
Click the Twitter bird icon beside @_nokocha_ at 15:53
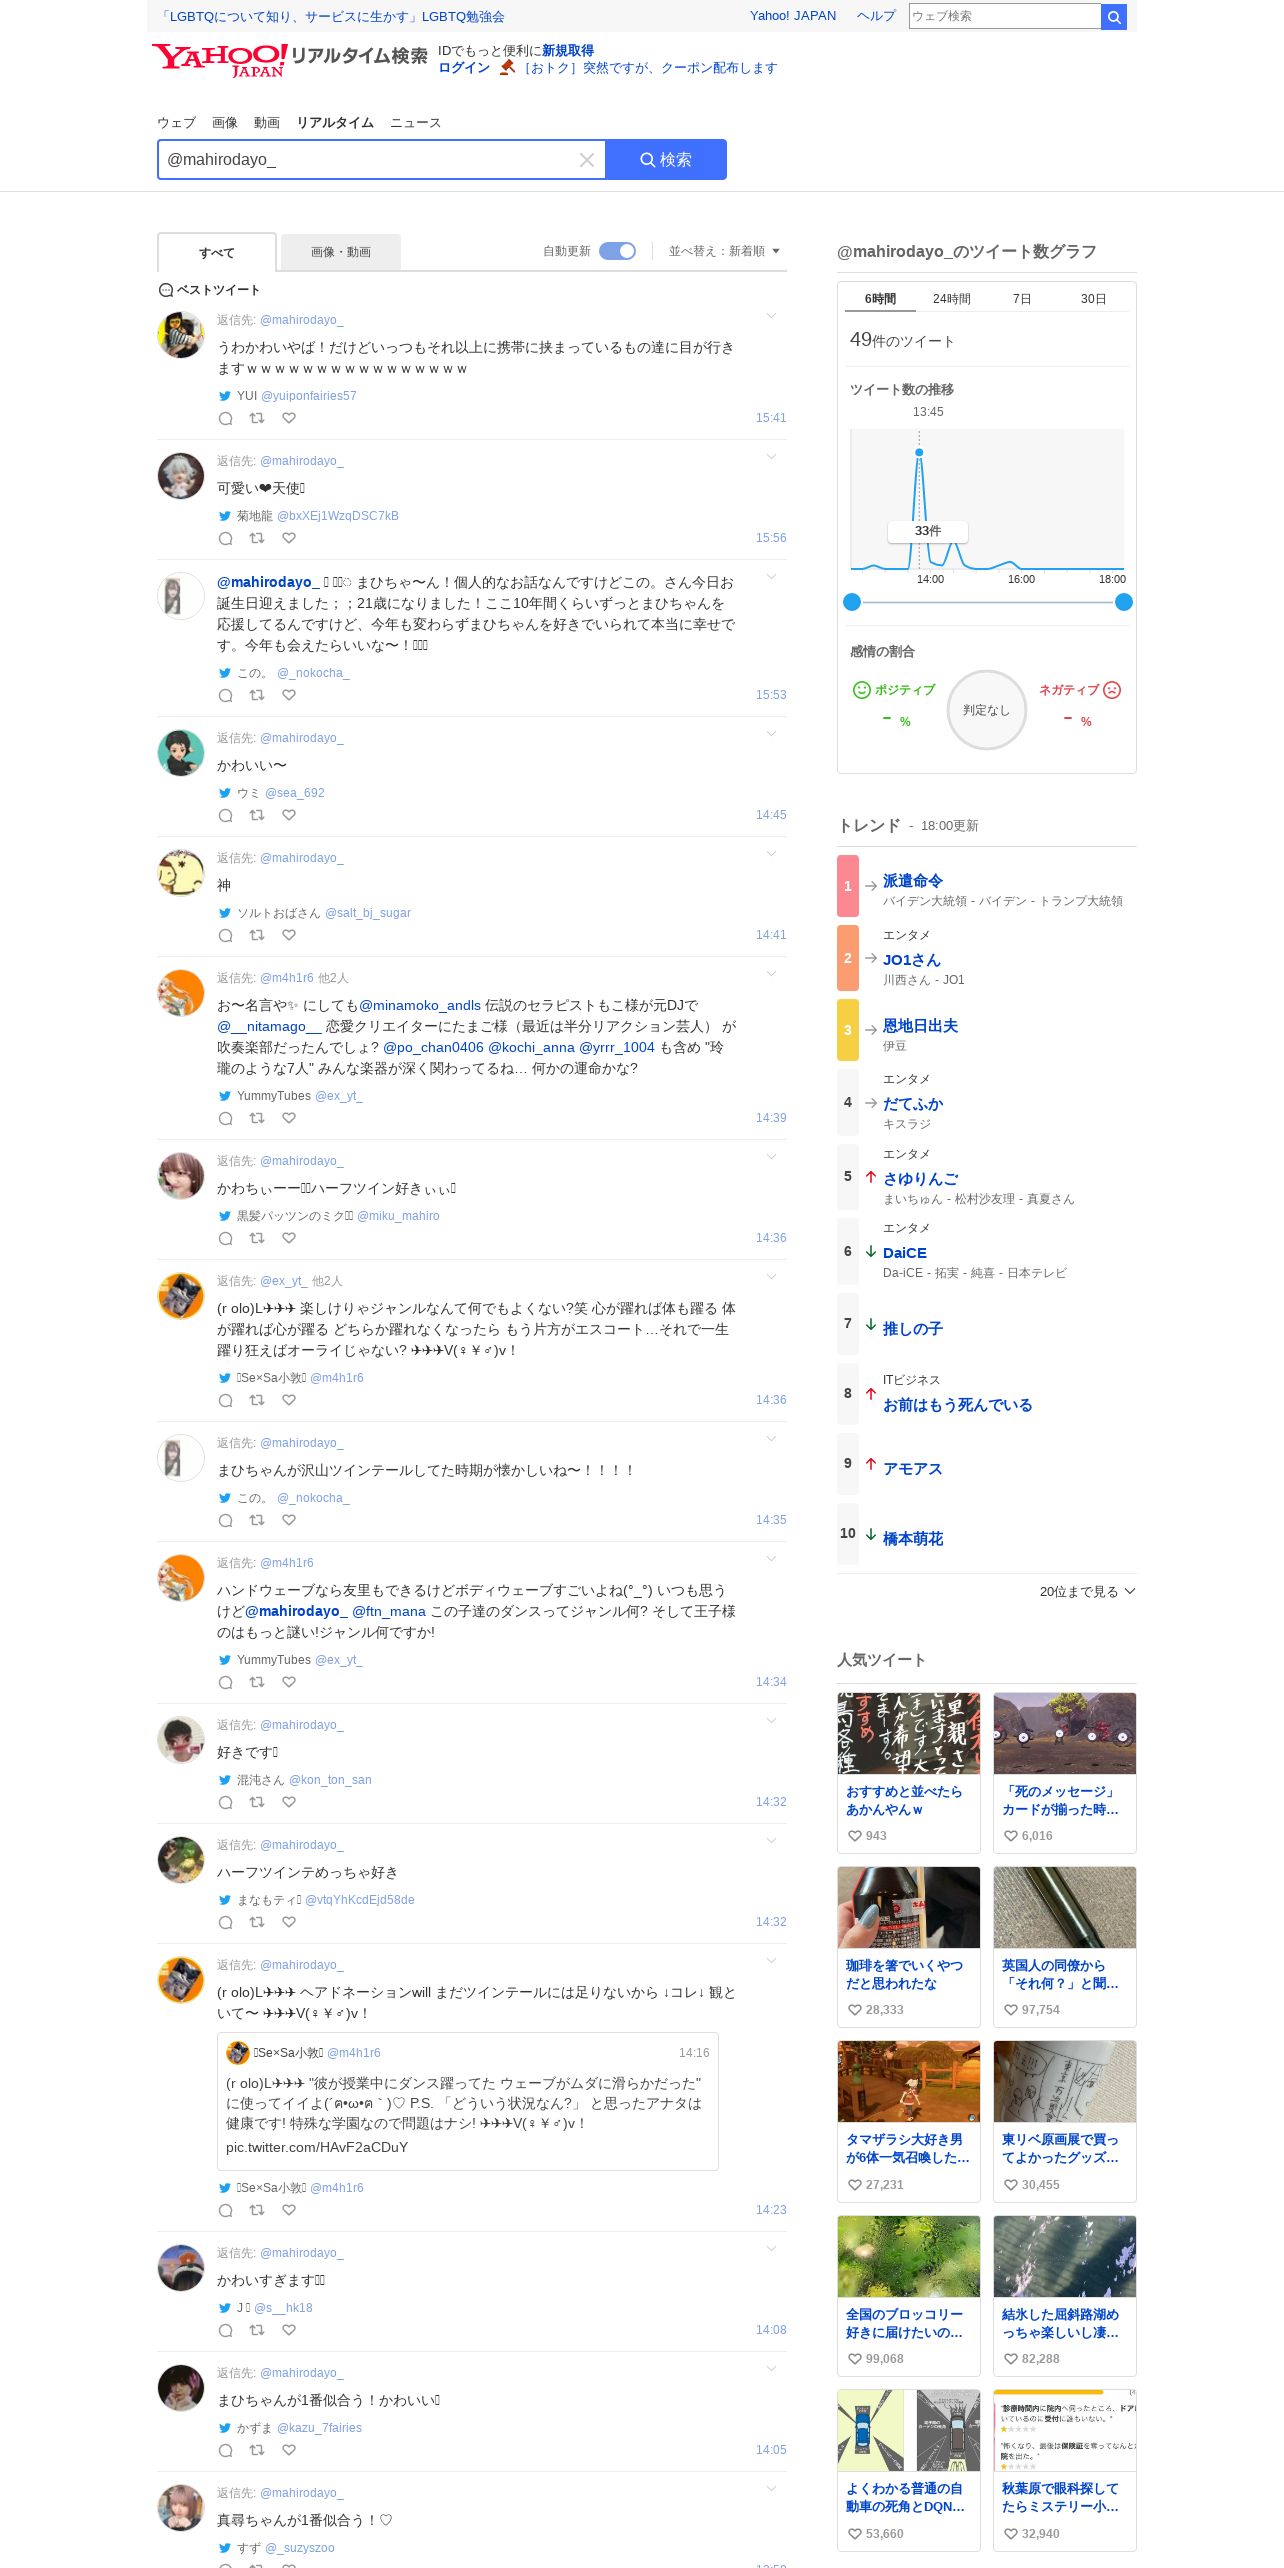pyautogui.click(x=225, y=673)
